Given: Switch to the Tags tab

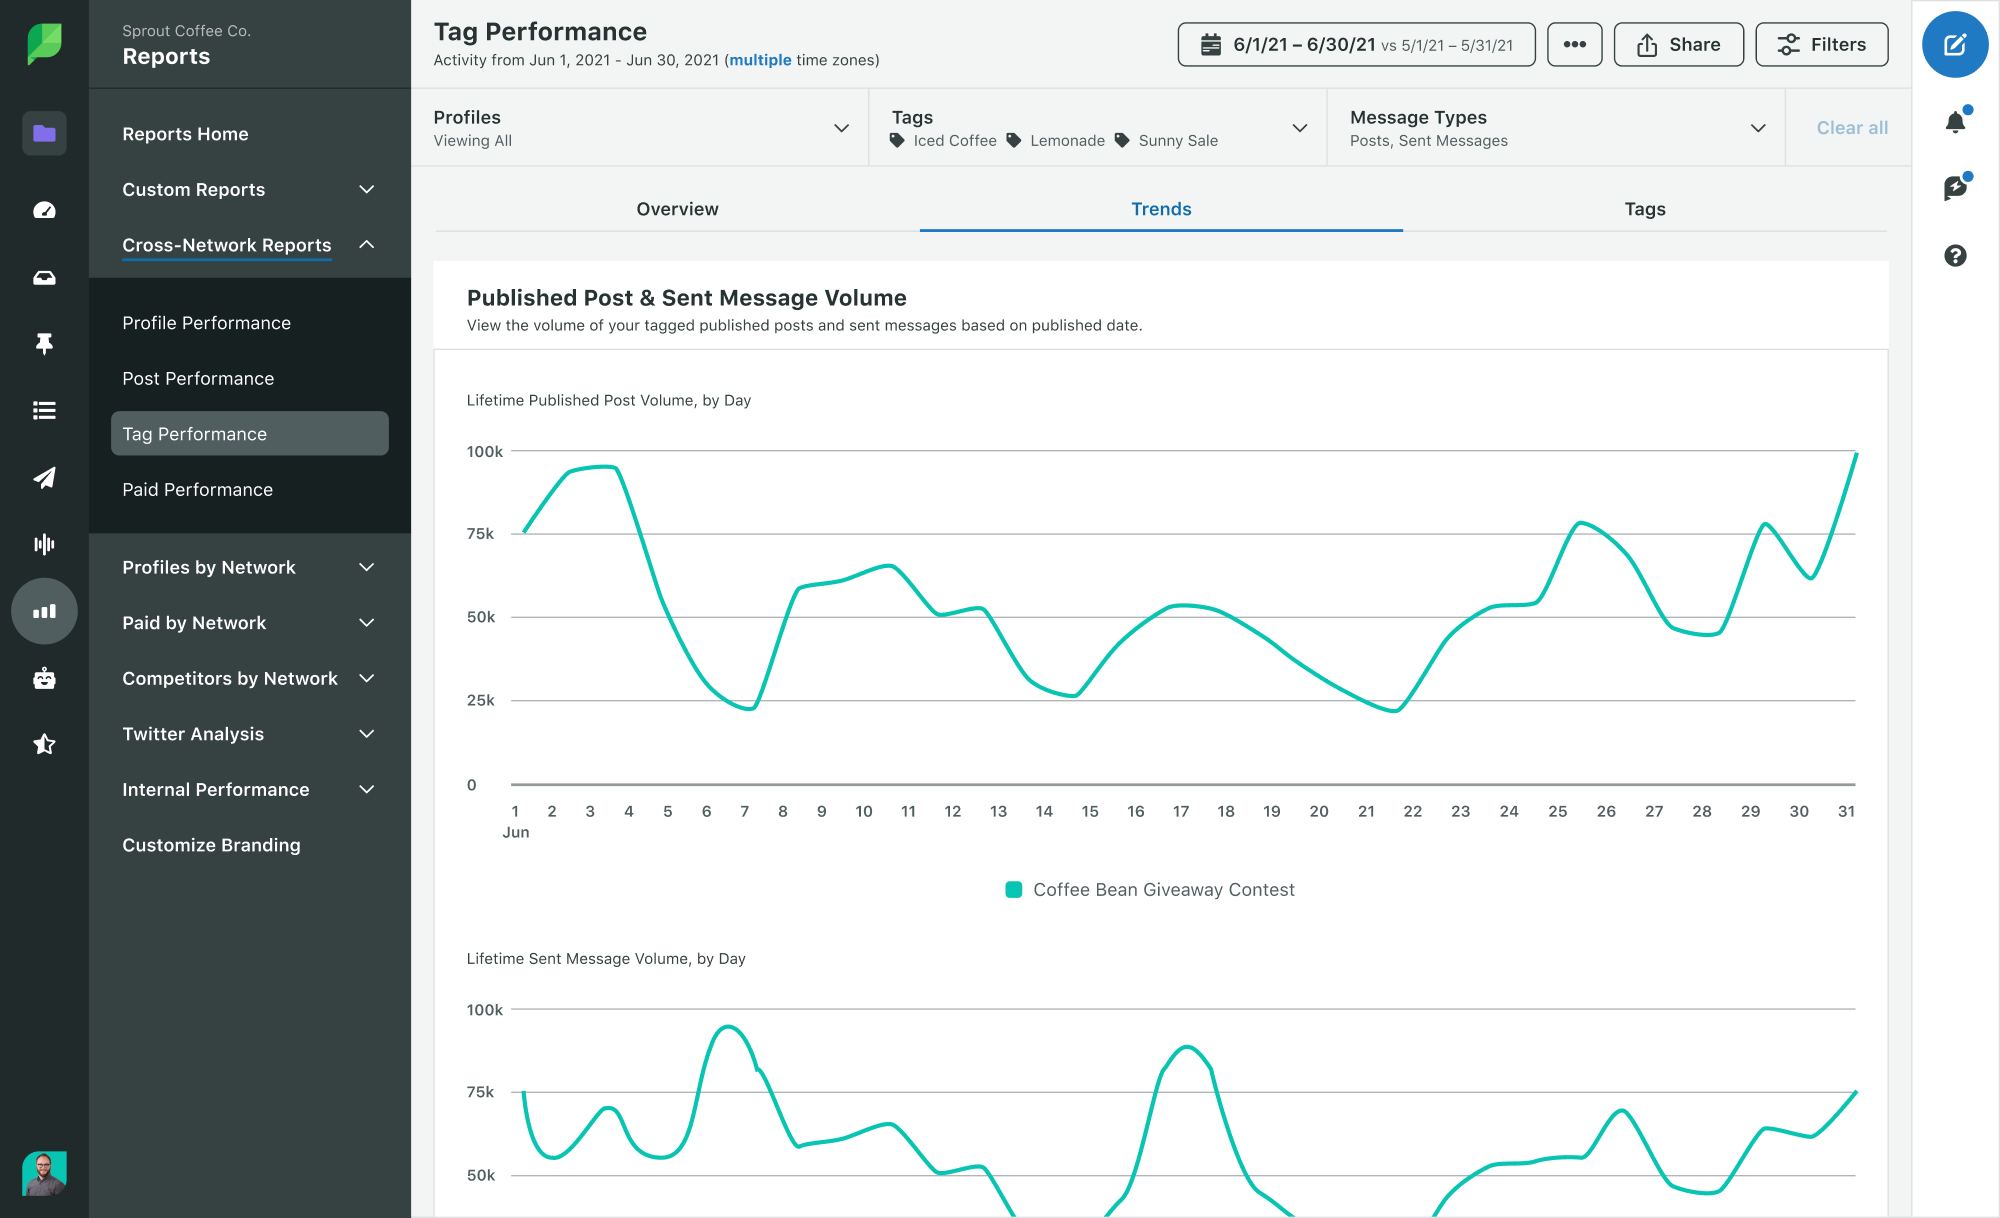Looking at the screenshot, I should tap(1644, 208).
